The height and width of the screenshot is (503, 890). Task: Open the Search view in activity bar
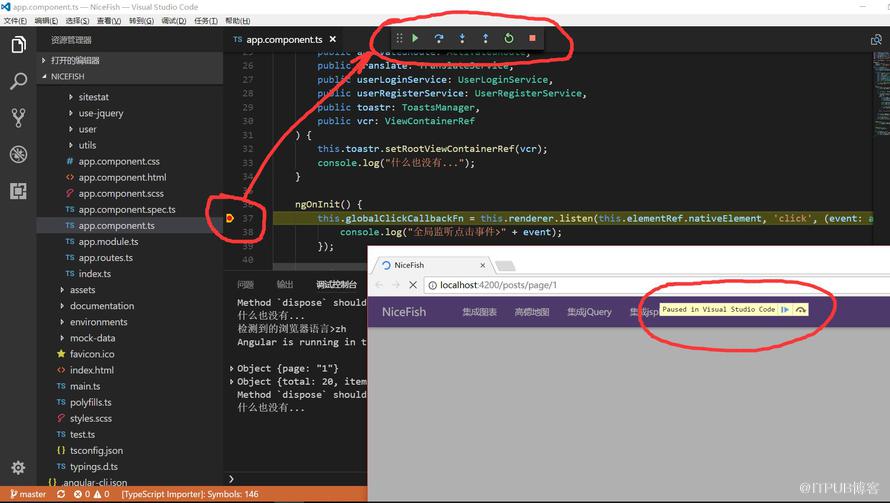tap(18, 81)
